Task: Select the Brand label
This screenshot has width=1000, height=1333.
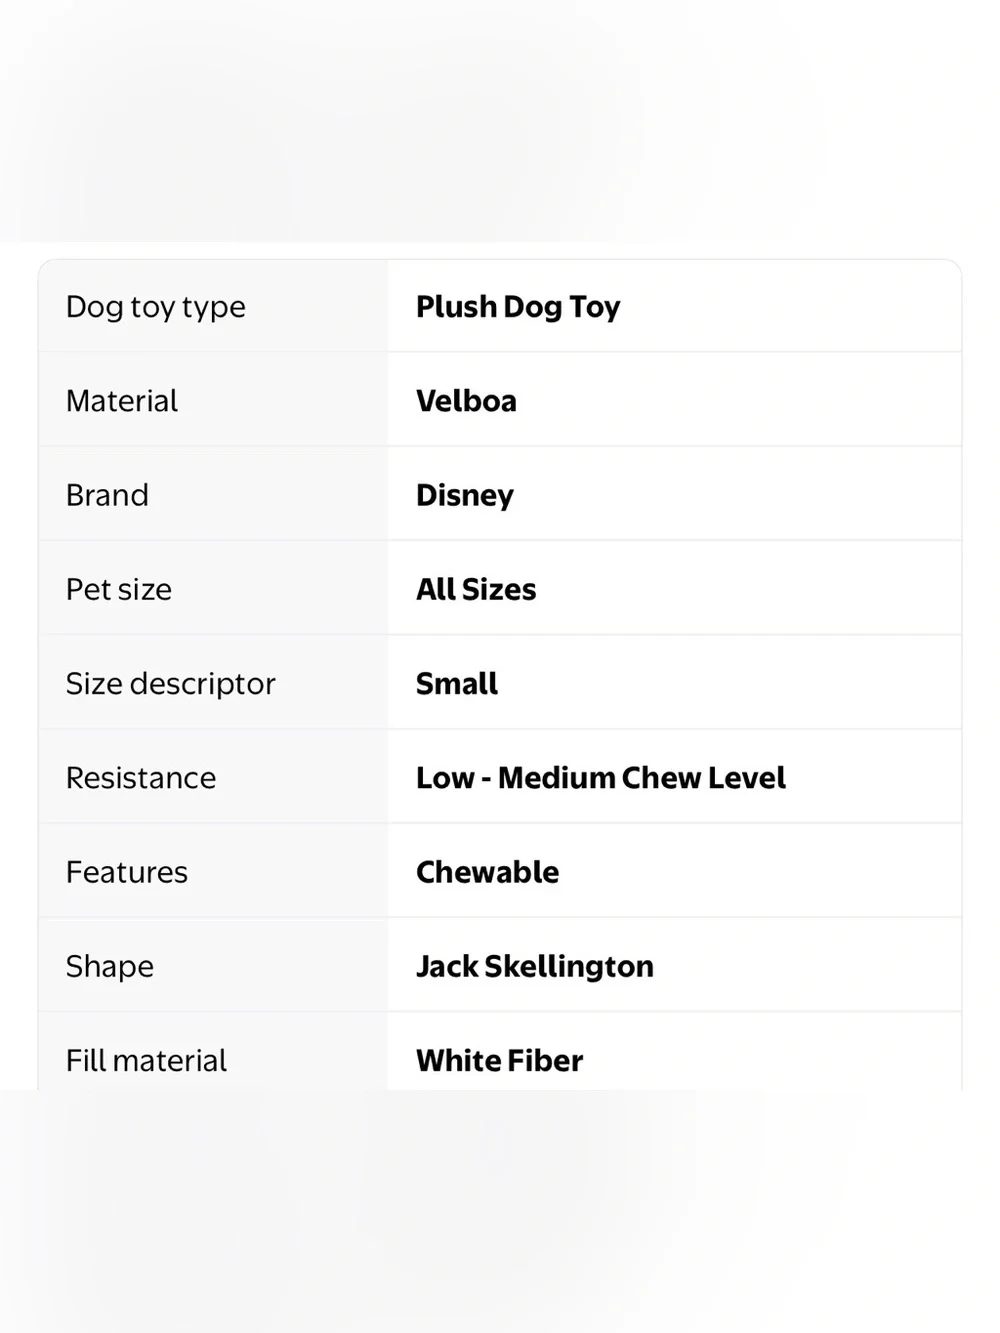Action: click(107, 495)
